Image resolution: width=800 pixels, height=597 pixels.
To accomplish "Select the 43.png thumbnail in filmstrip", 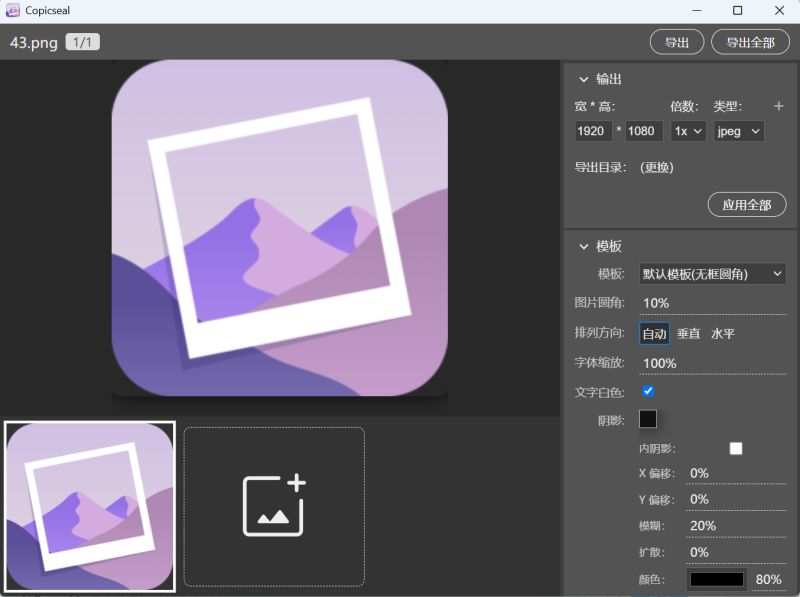I will pyautogui.click(x=90, y=507).
